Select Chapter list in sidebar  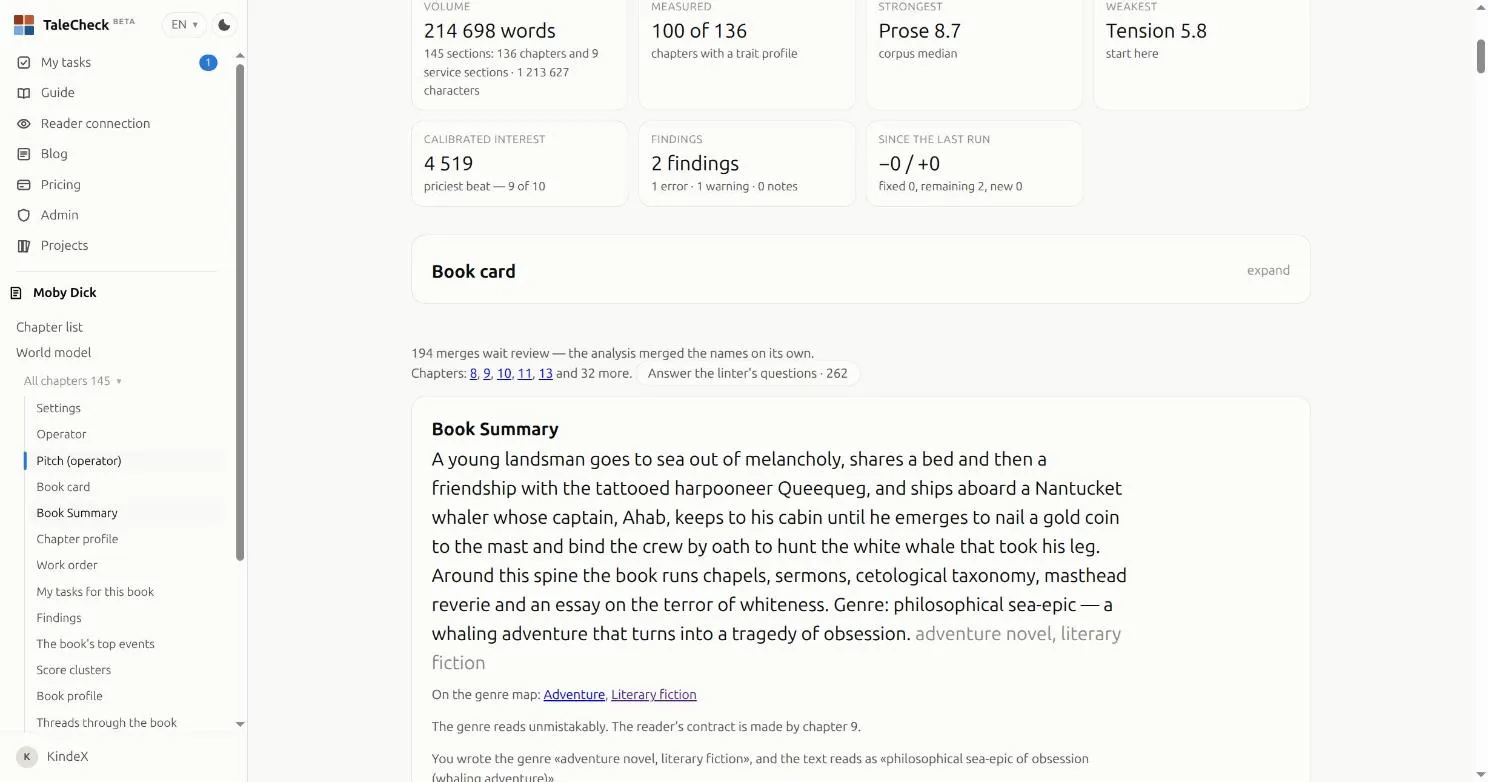[x=49, y=327]
